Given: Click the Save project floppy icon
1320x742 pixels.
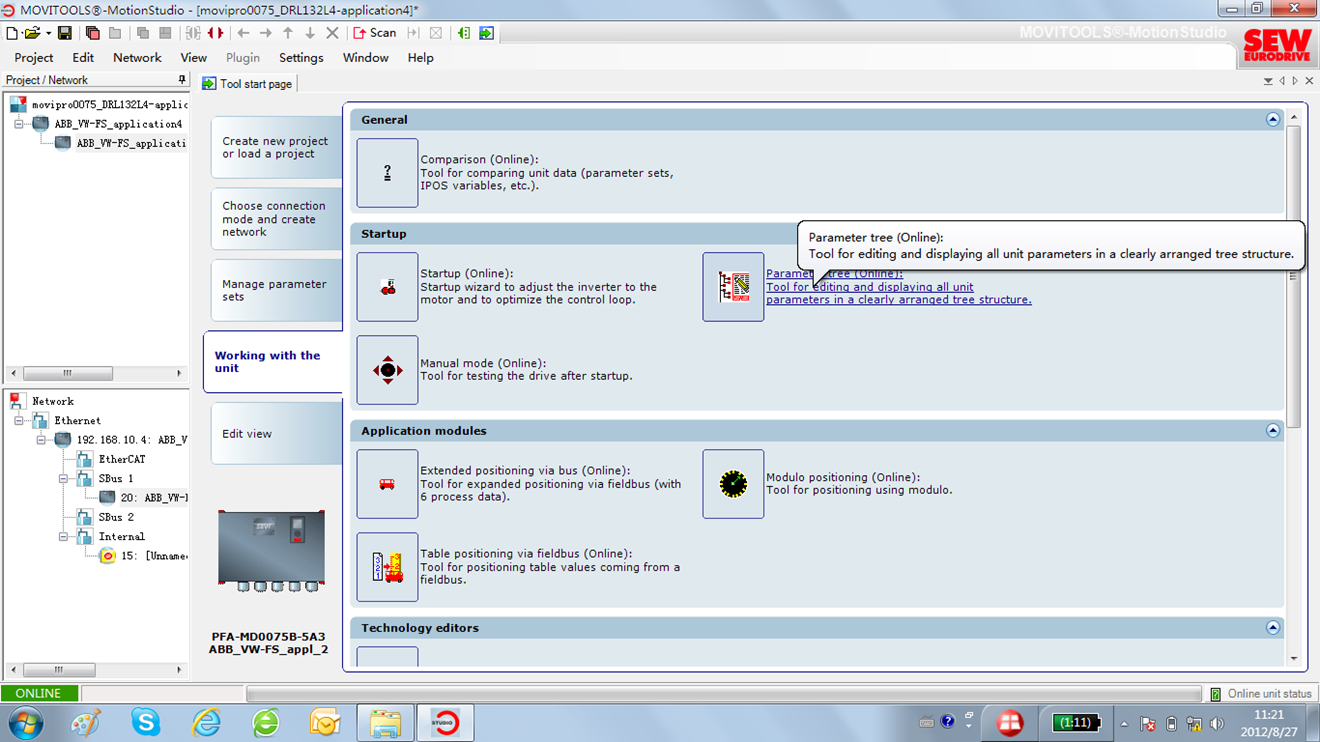Looking at the screenshot, I should (64, 33).
